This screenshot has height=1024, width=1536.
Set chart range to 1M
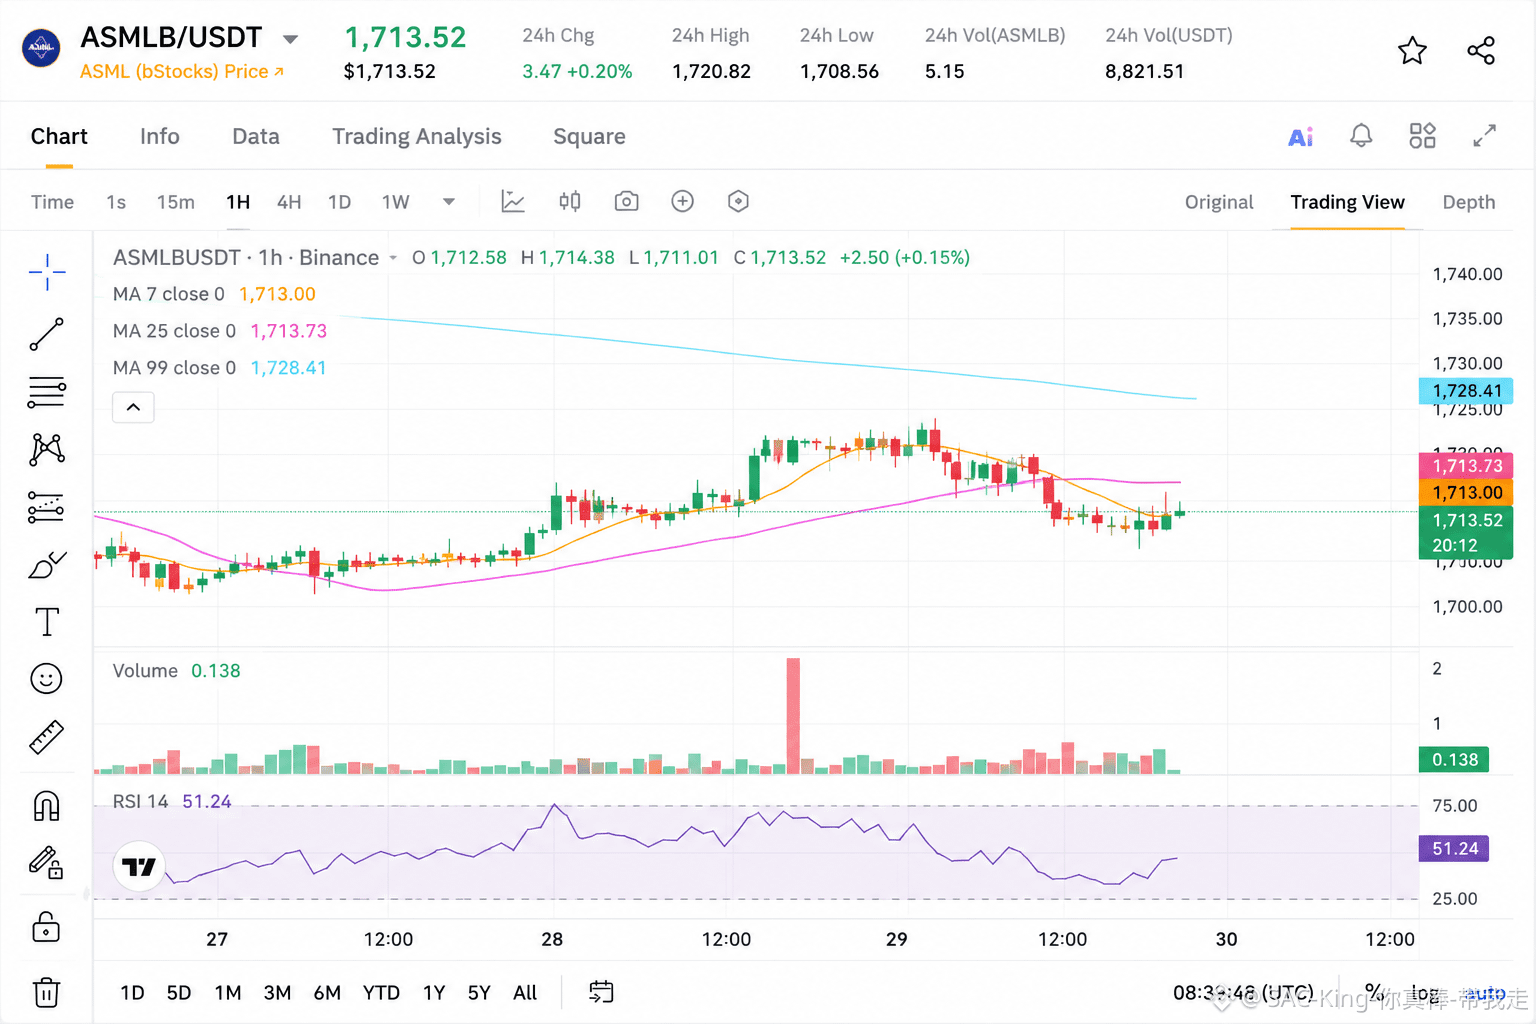(x=228, y=993)
